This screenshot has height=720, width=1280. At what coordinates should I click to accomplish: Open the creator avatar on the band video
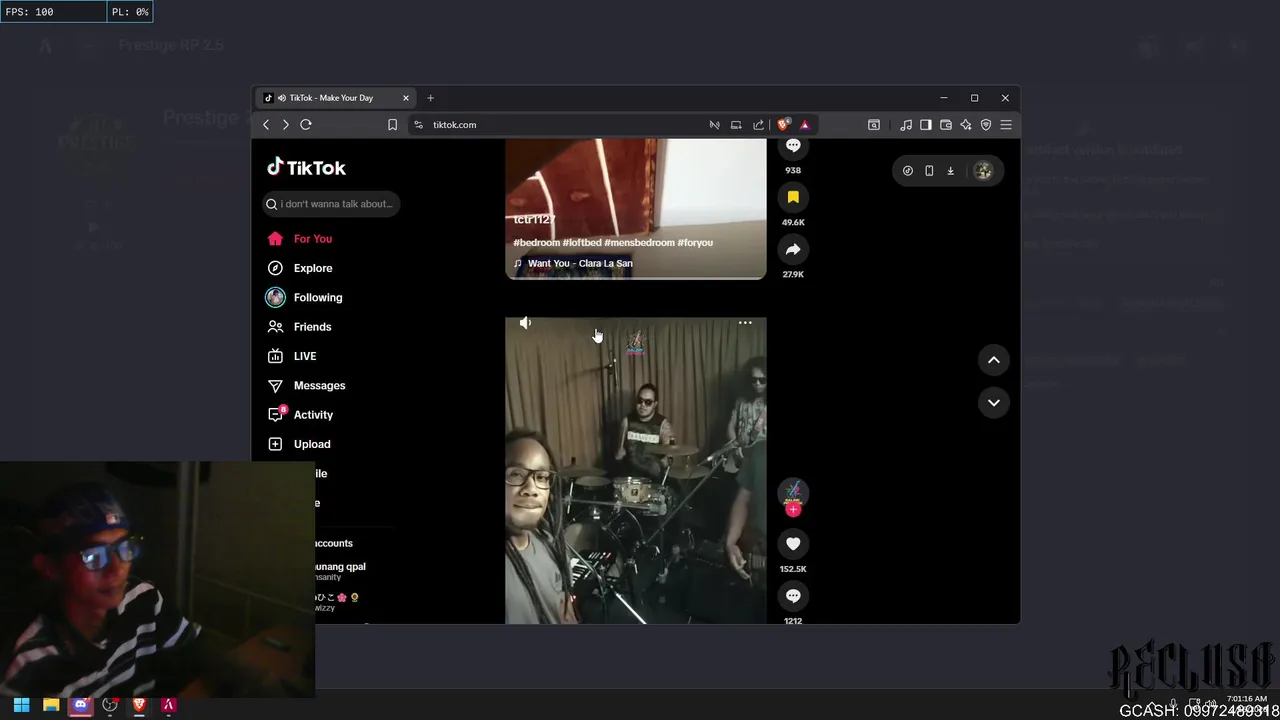tap(793, 491)
